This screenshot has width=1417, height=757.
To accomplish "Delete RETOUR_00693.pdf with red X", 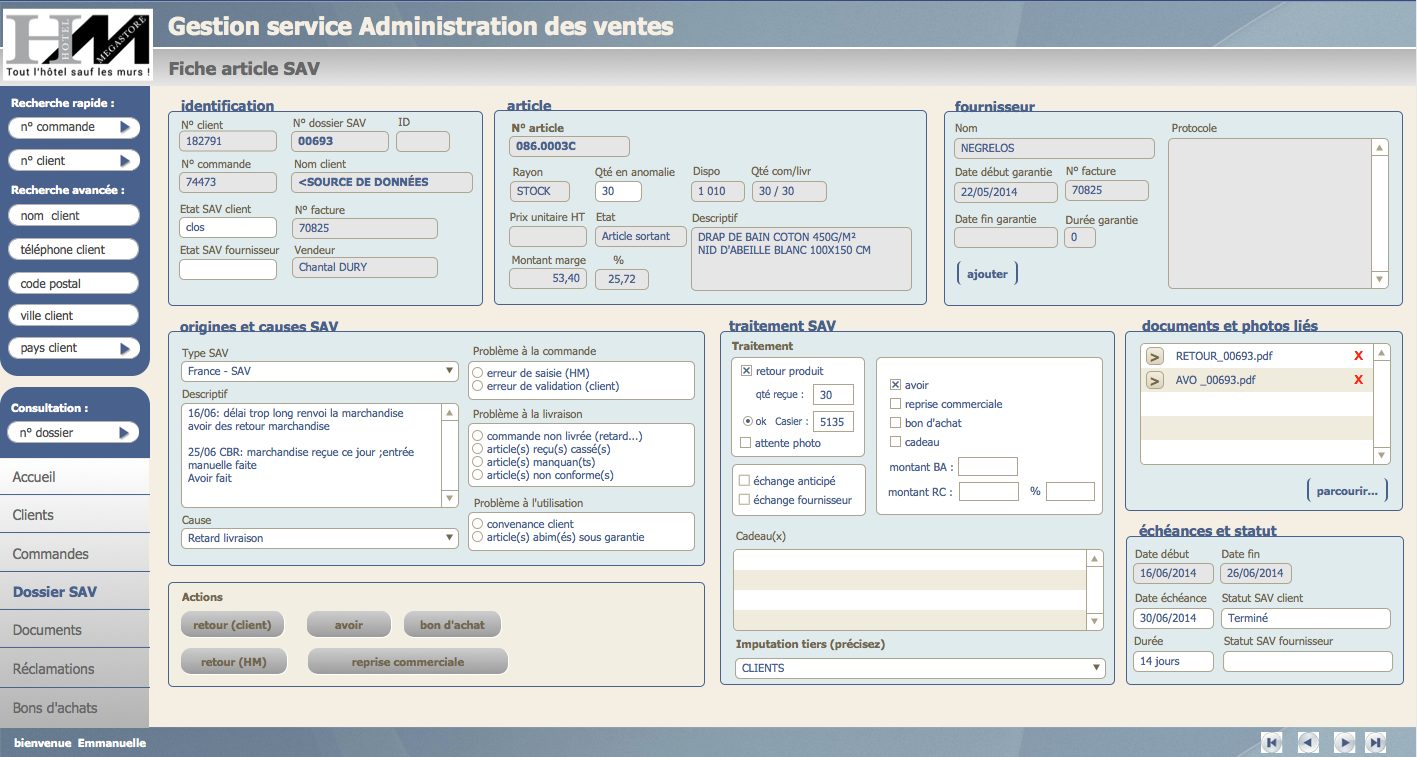I will pyautogui.click(x=1358, y=356).
